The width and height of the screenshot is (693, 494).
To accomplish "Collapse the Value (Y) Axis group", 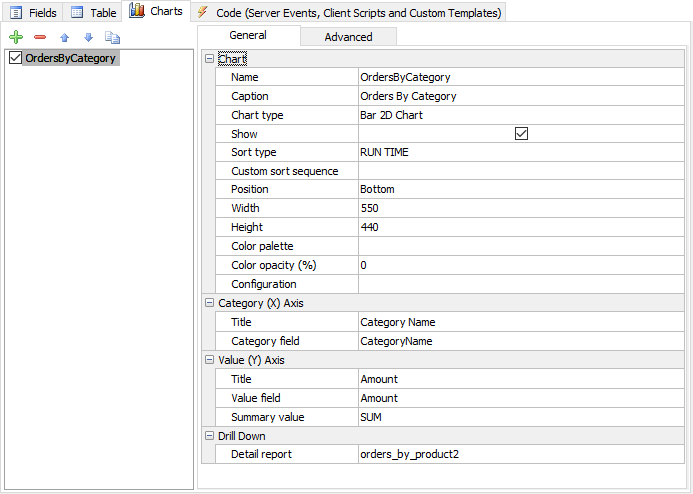I will click(x=209, y=360).
